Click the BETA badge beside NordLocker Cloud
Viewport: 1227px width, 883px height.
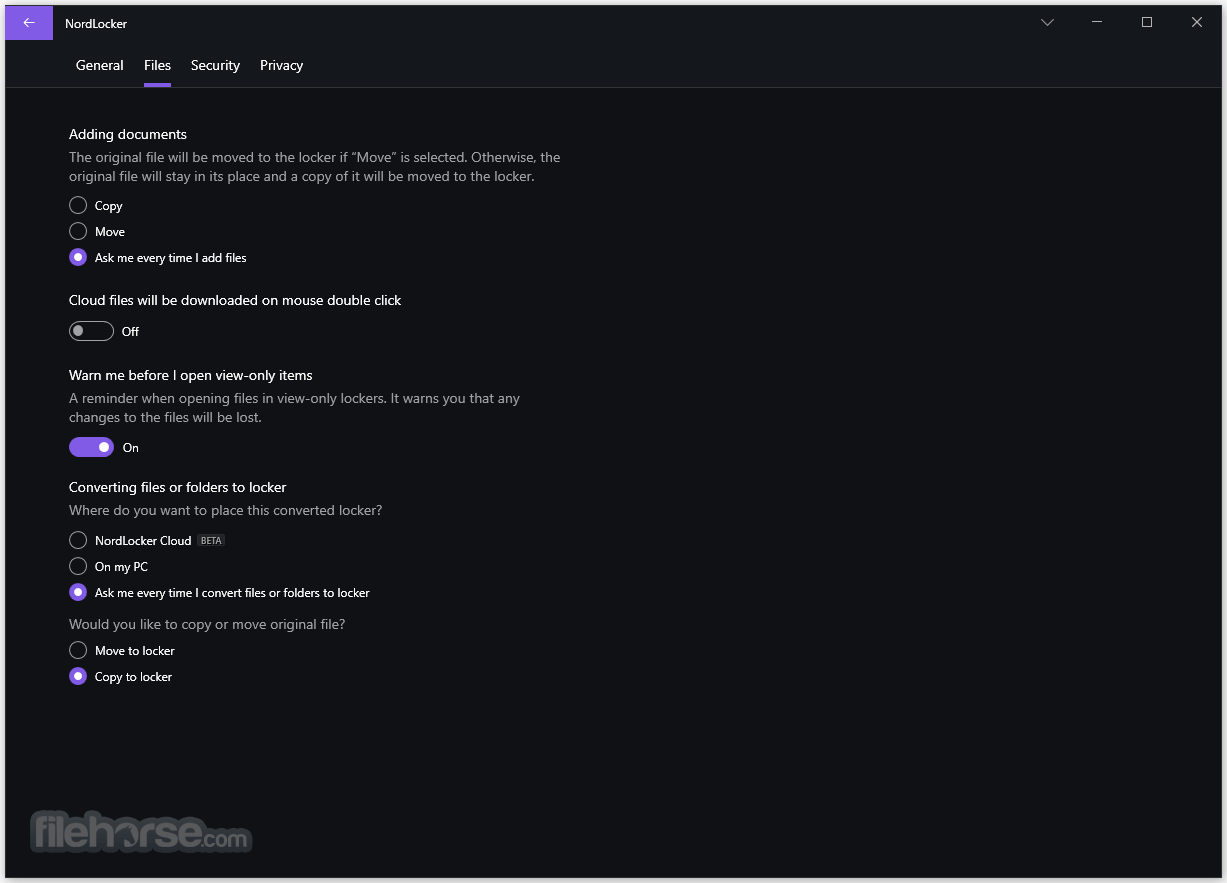[x=211, y=540]
